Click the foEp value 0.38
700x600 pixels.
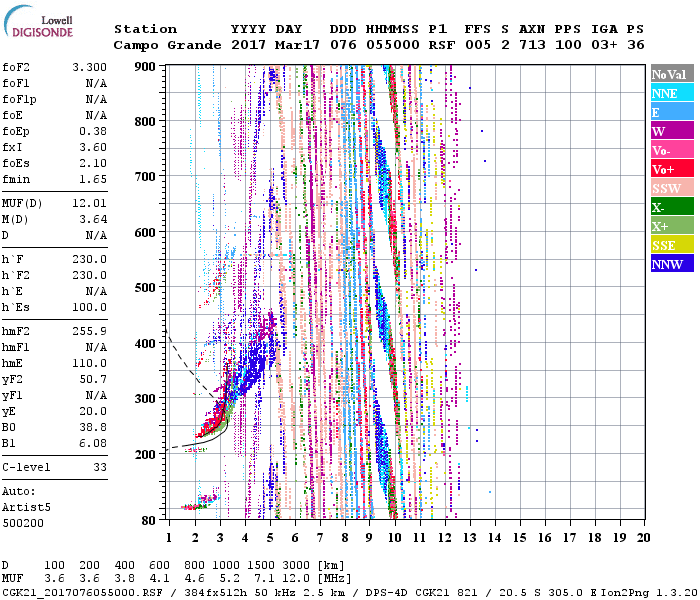click(93, 131)
